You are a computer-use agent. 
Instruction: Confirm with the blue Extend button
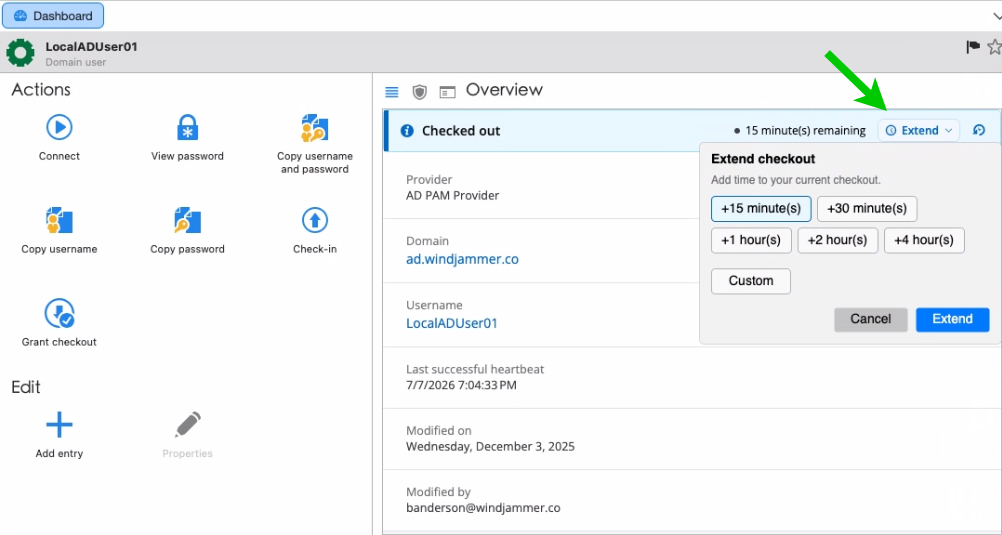click(x=952, y=320)
